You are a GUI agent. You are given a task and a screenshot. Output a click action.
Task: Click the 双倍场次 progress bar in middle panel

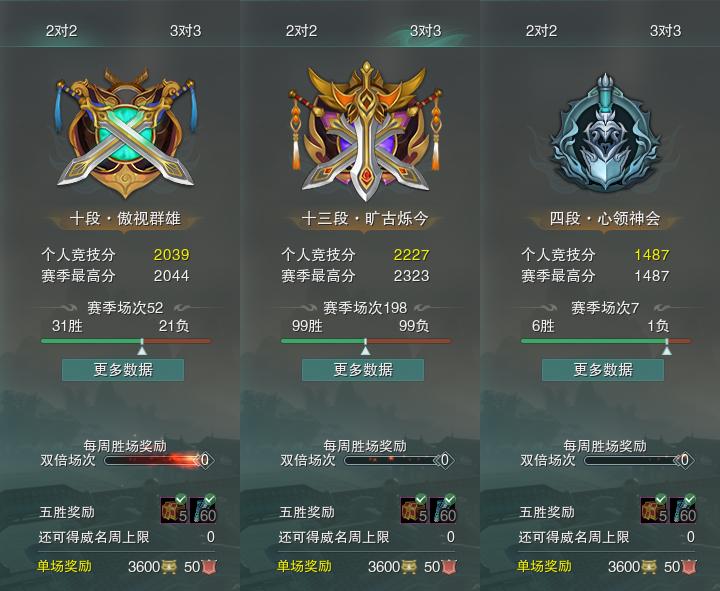(x=393, y=460)
